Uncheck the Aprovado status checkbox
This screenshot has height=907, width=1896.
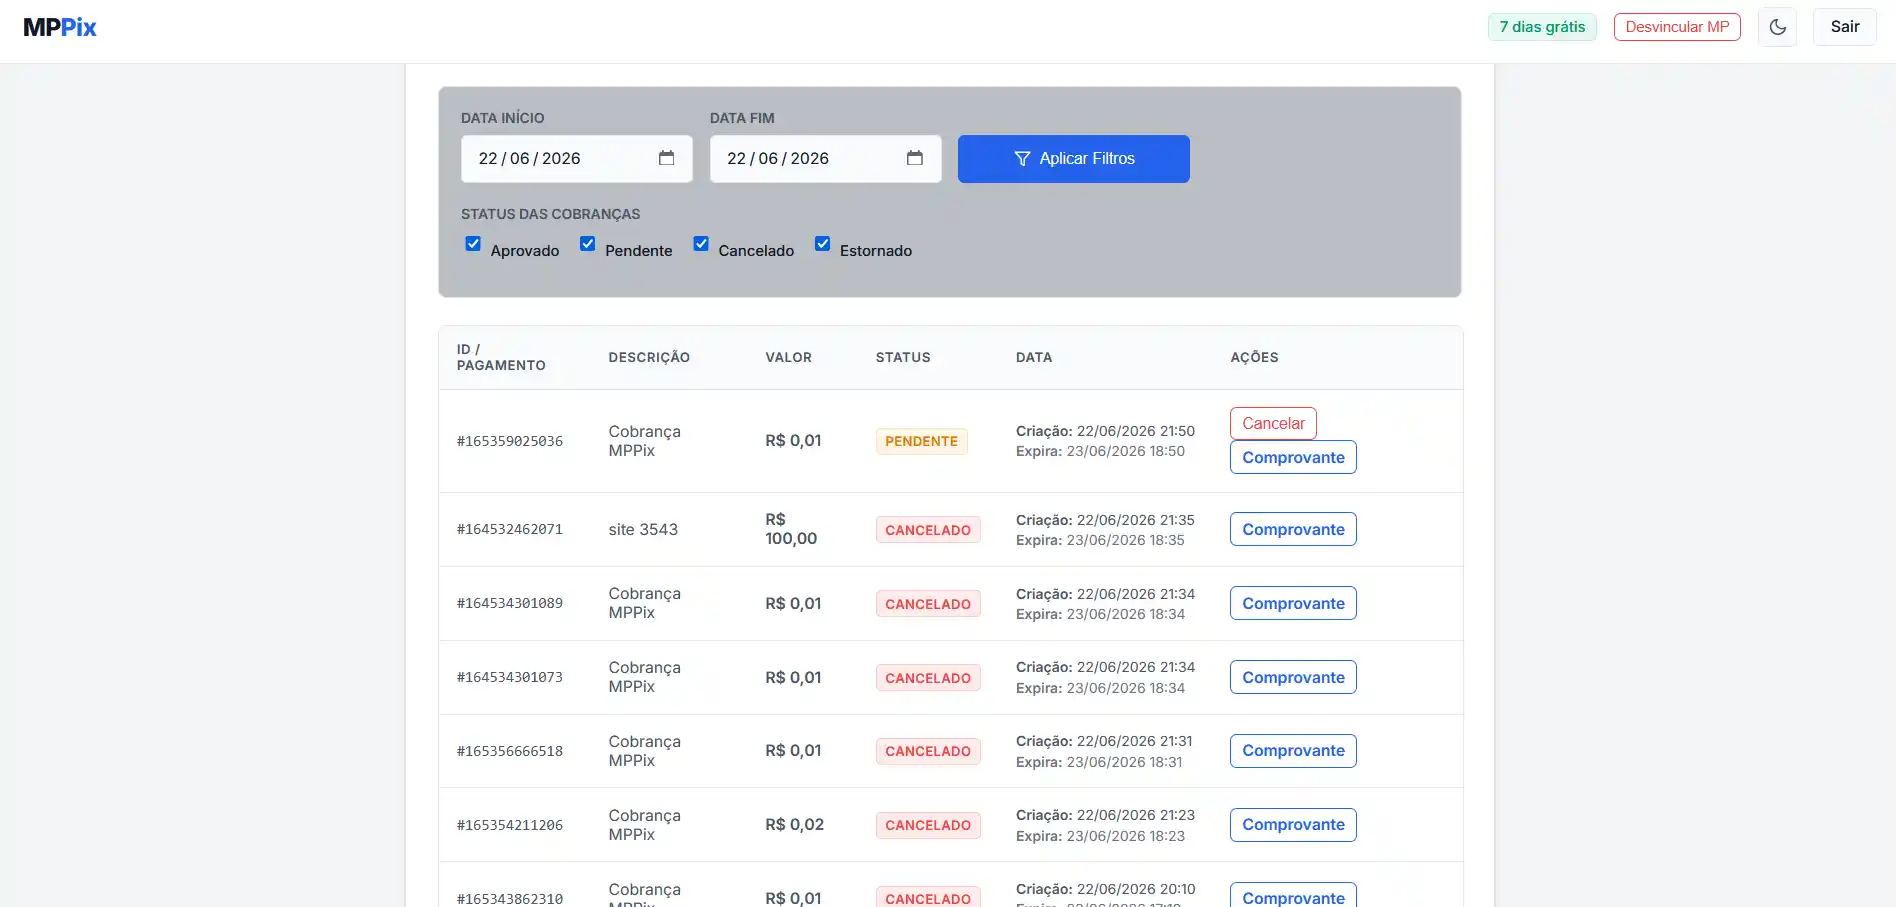[473, 244]
